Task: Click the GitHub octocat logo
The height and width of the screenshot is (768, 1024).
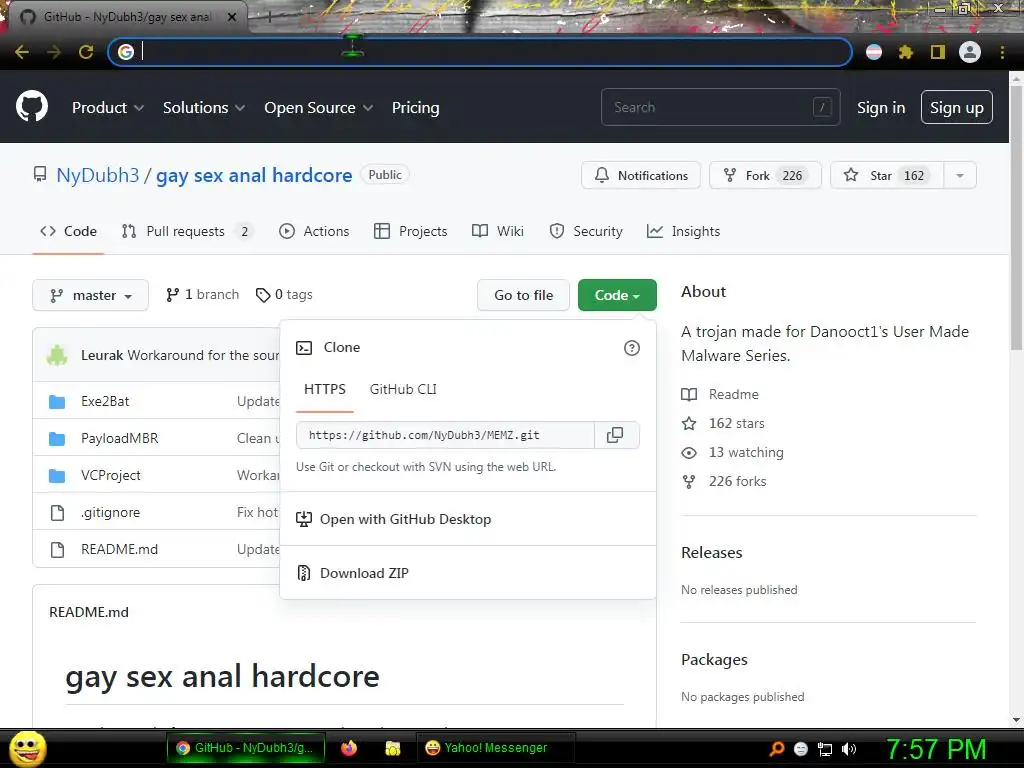Action: coord(32,106)
